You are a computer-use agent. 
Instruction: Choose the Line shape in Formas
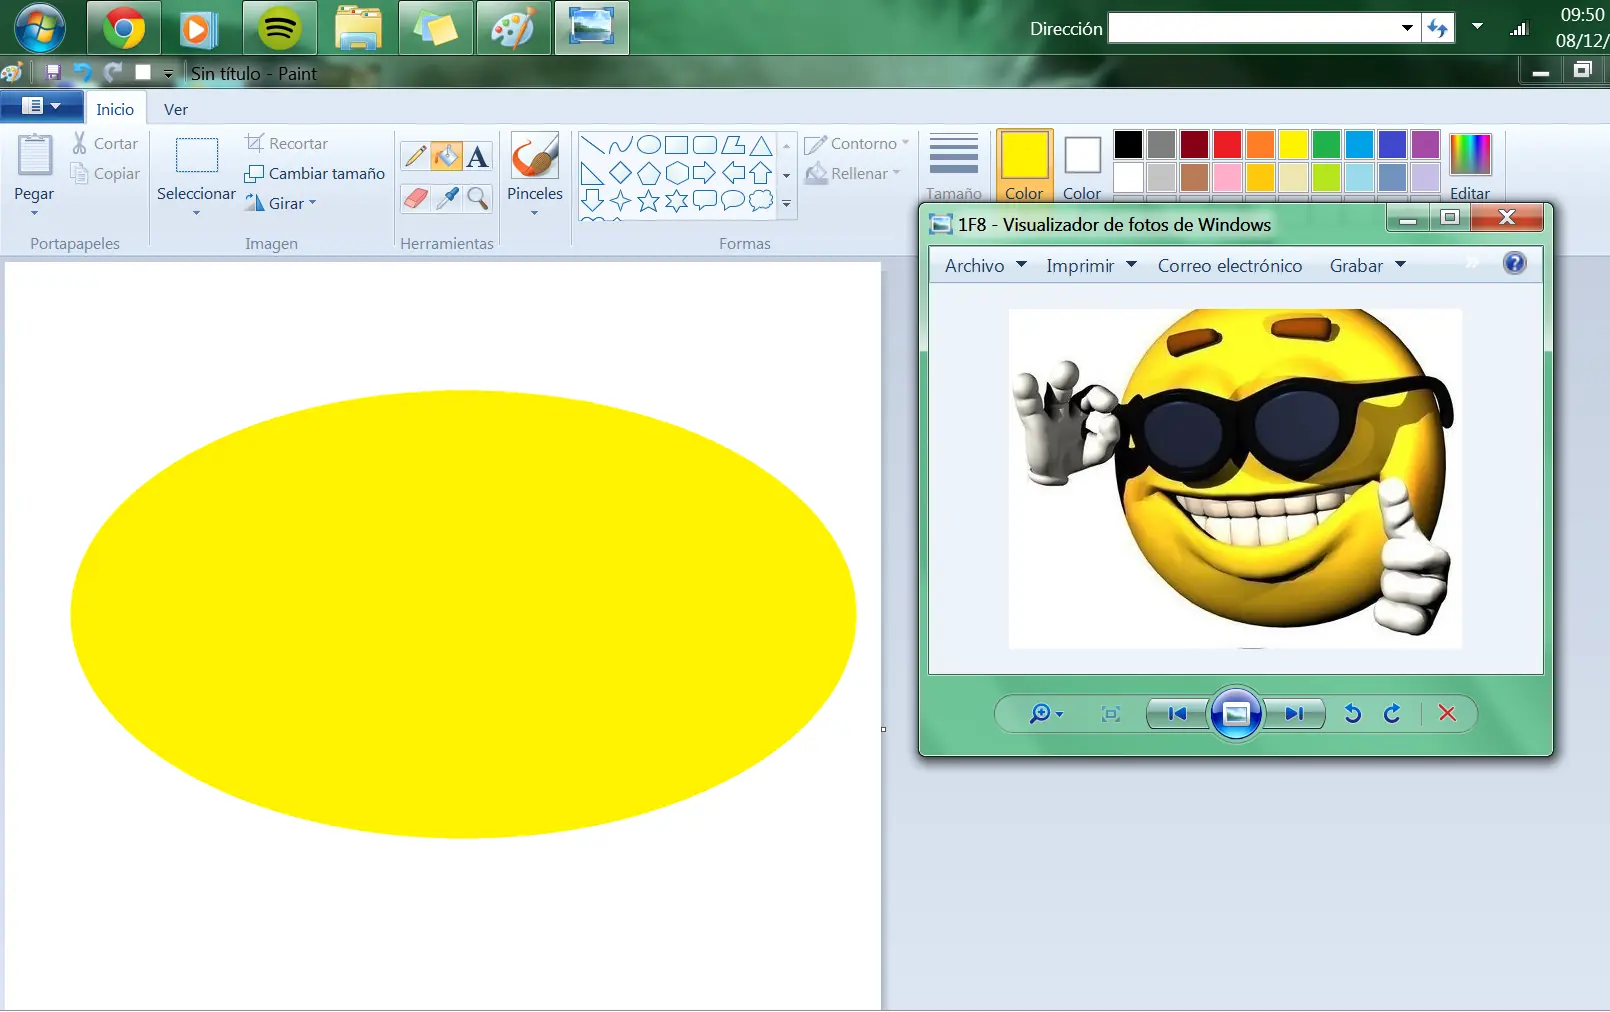(592, 145)
